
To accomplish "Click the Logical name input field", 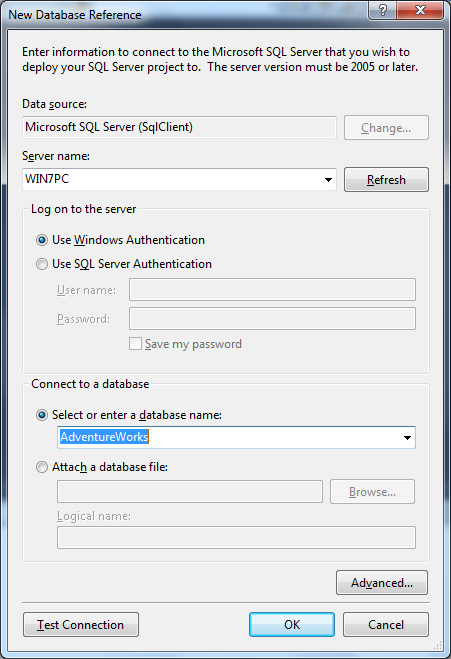I will pos(236,538).
